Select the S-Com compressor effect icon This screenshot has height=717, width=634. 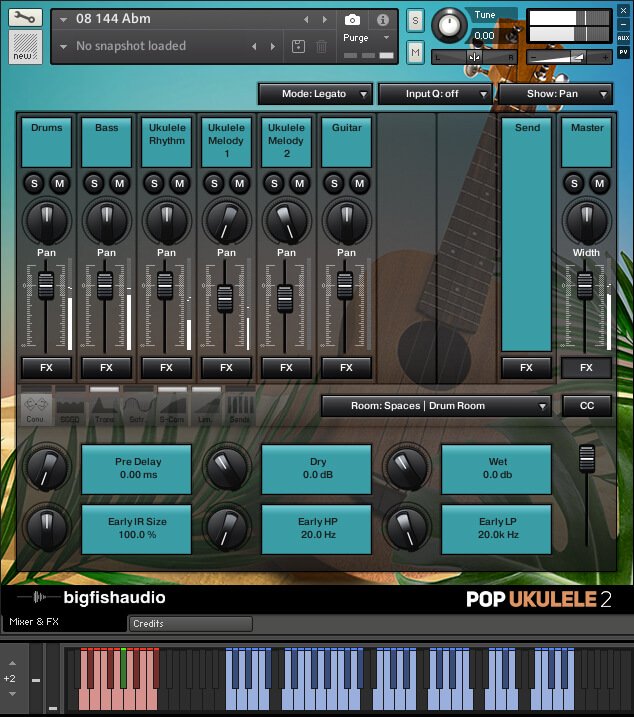pyautogui.click(x=172, y=409)
